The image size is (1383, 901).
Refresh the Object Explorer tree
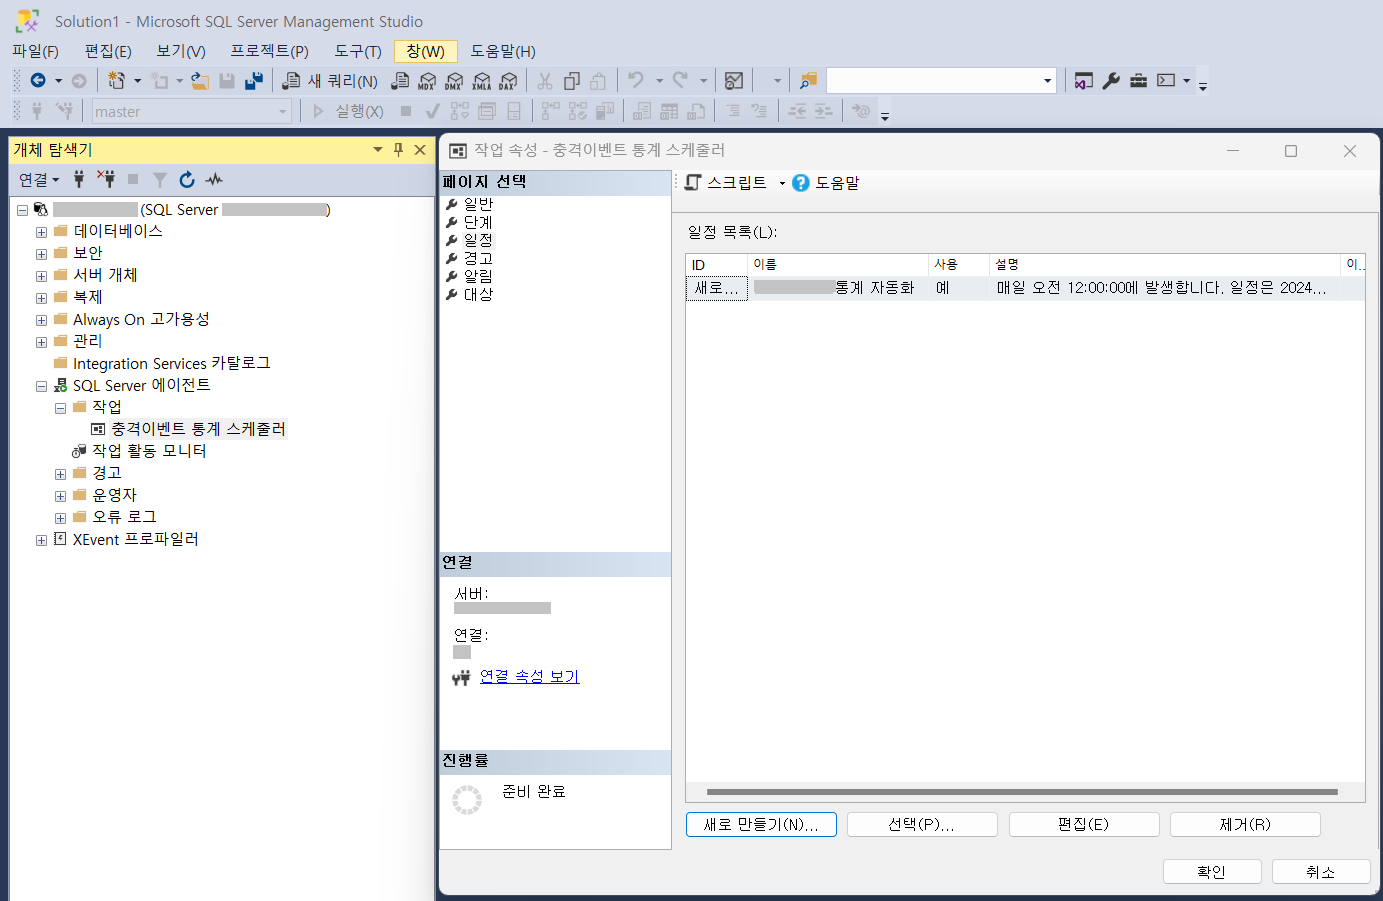187,179
